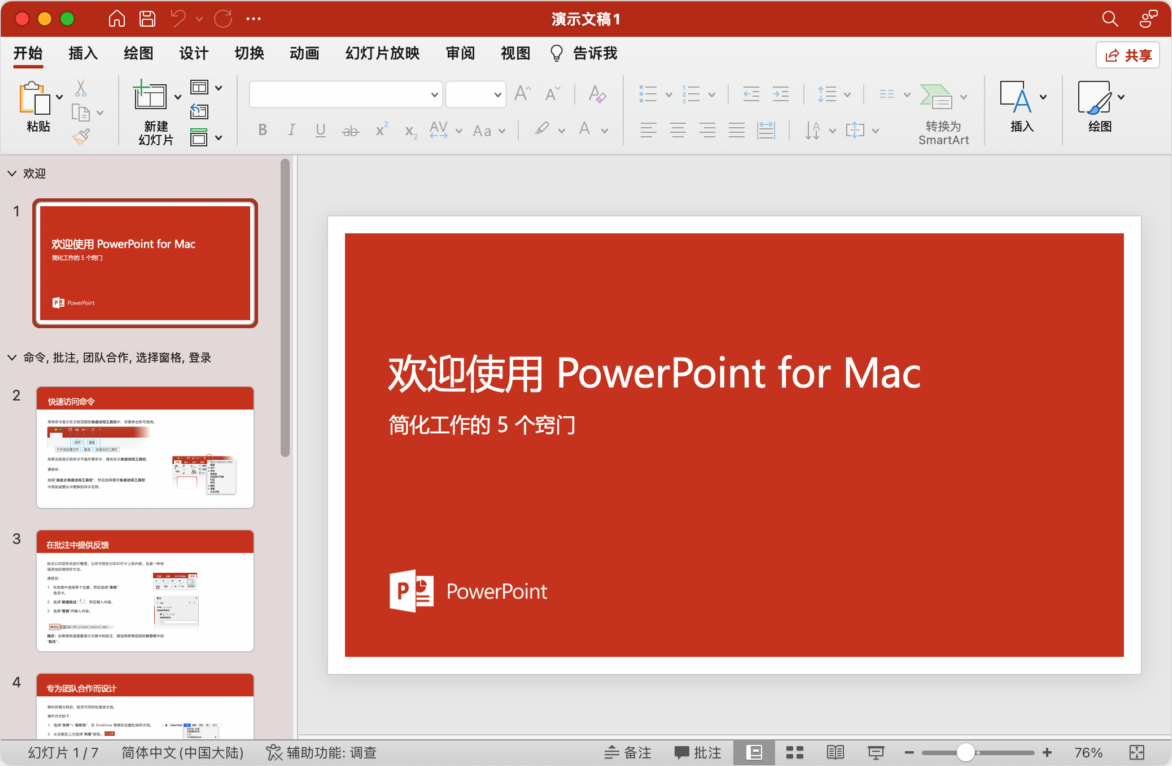Collapse the 欢迎 section
Viewport: 1172px width, 766px height.
click(12, 173)
